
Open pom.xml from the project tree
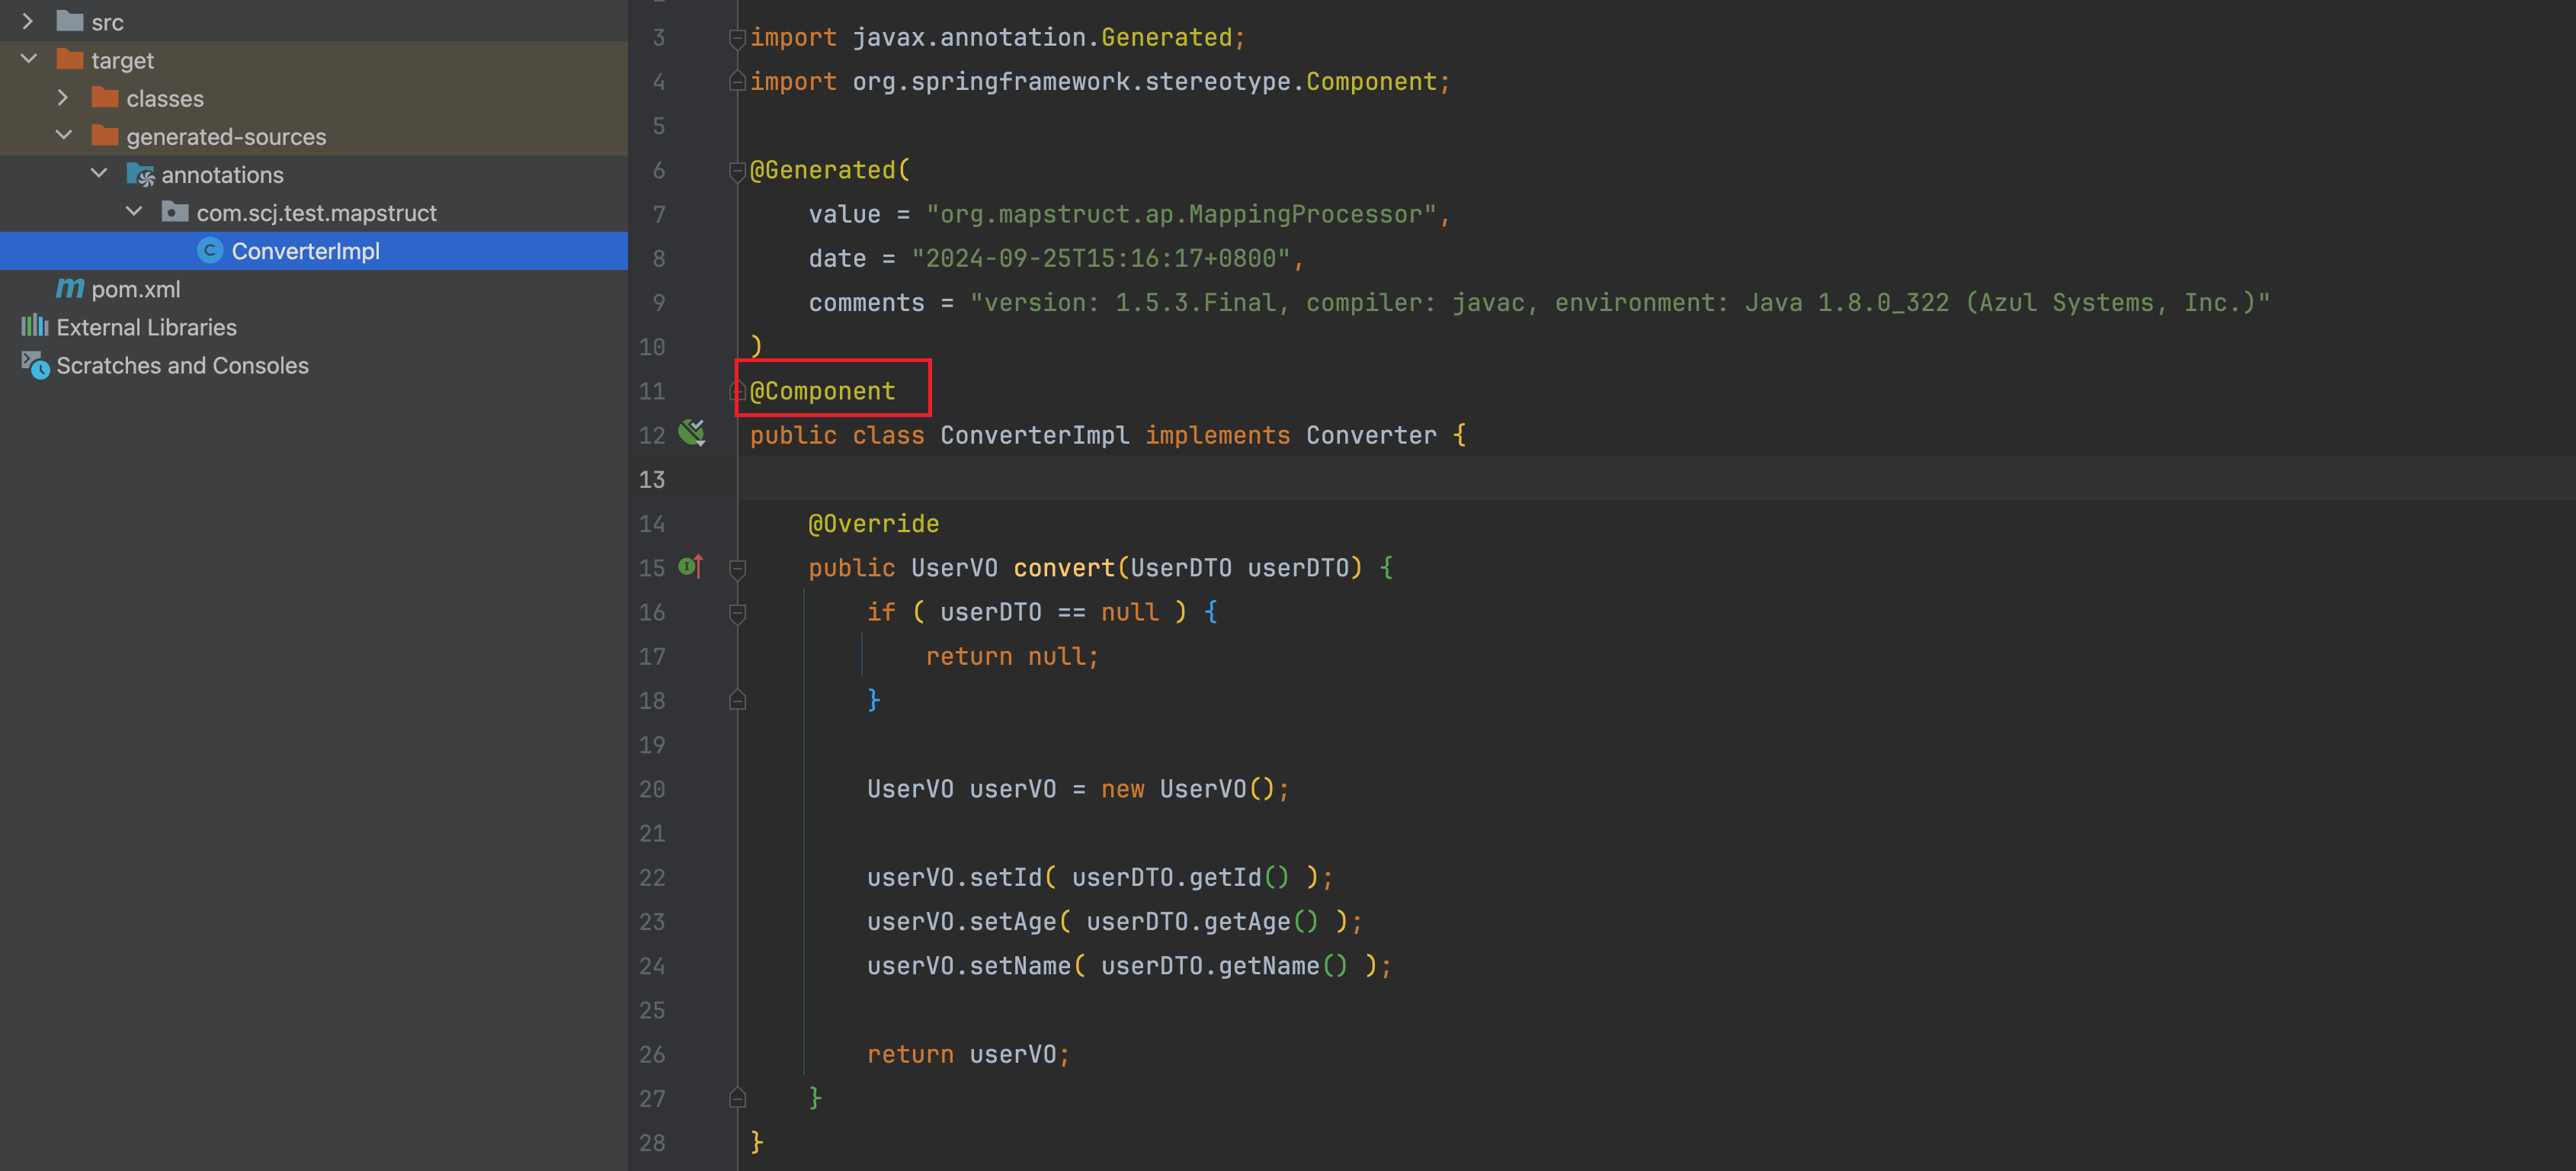135,289
